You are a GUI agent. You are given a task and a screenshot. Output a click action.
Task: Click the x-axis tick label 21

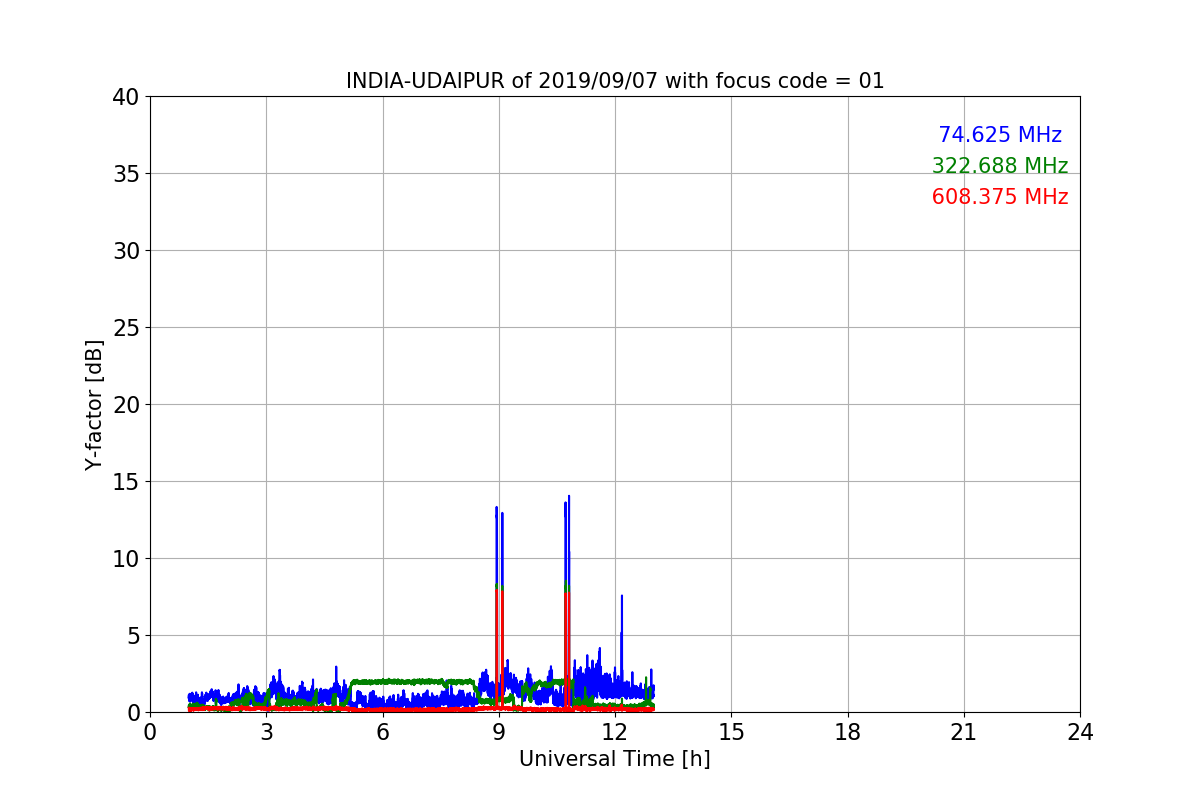(964, 732)
